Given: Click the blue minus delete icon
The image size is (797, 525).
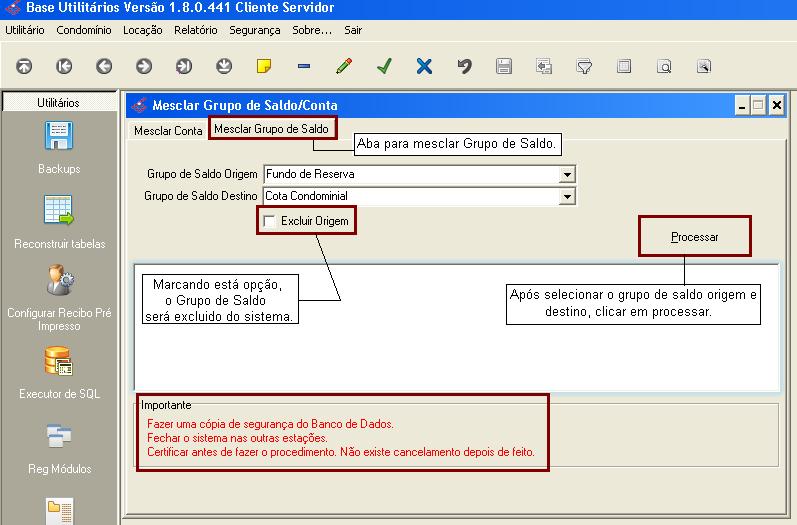Looking at the screenshot, I should point(304,67).
